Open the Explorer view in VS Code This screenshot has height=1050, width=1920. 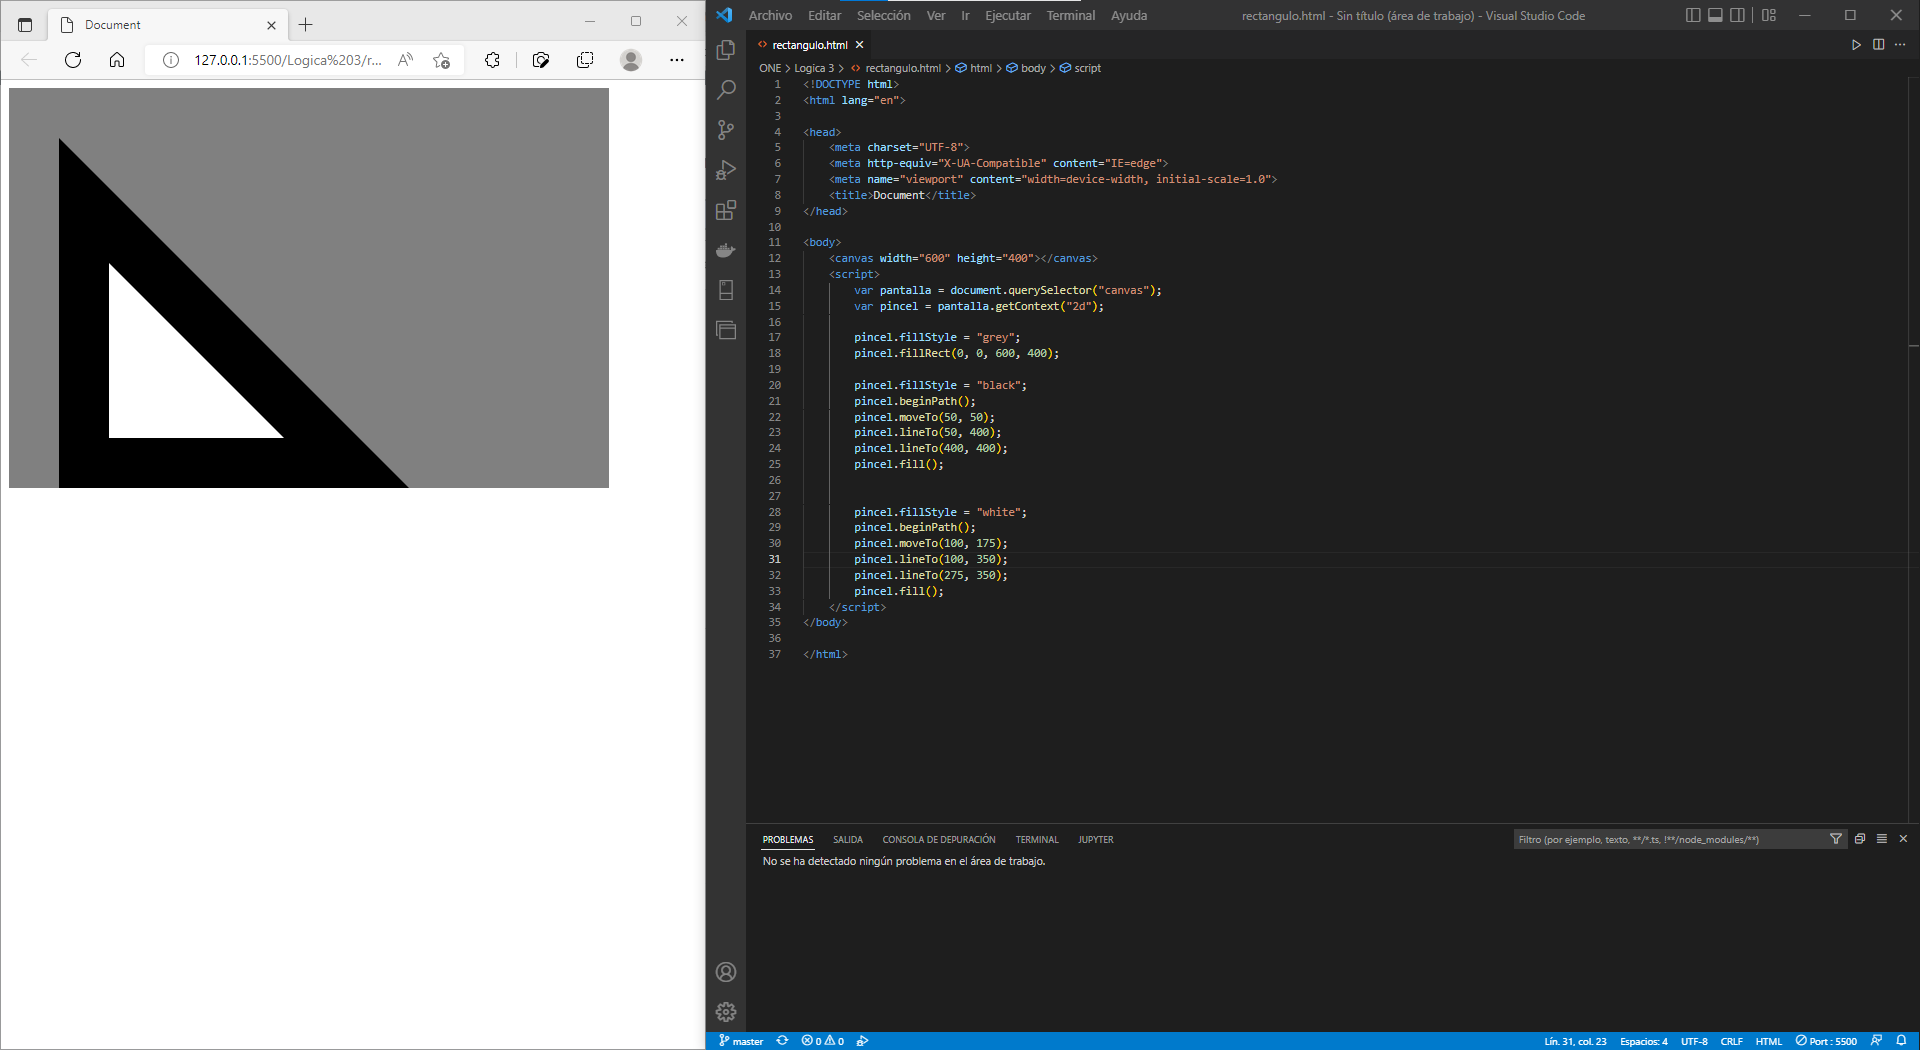click(726, 50)
